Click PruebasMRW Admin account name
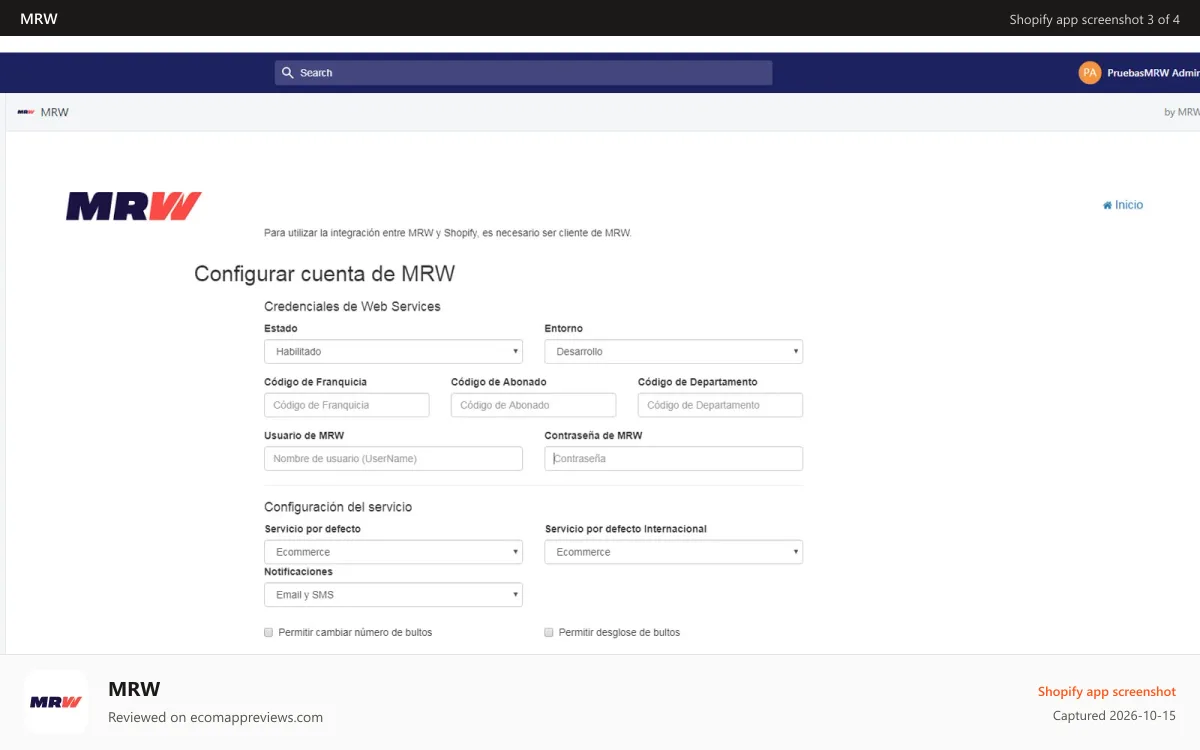The width and height of the screenshot is (1200, 750). pyautogui.click(x=1153, y=73)
